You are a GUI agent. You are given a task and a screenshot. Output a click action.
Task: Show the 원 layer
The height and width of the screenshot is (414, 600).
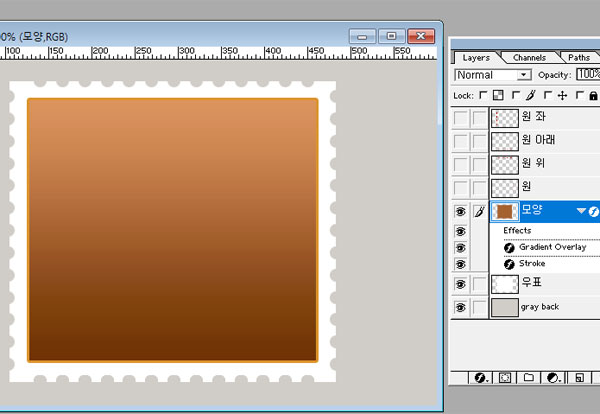point(460,188)
